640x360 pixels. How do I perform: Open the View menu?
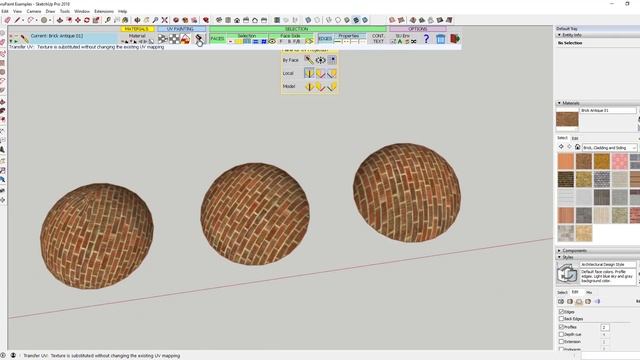[x=18, y=11]
